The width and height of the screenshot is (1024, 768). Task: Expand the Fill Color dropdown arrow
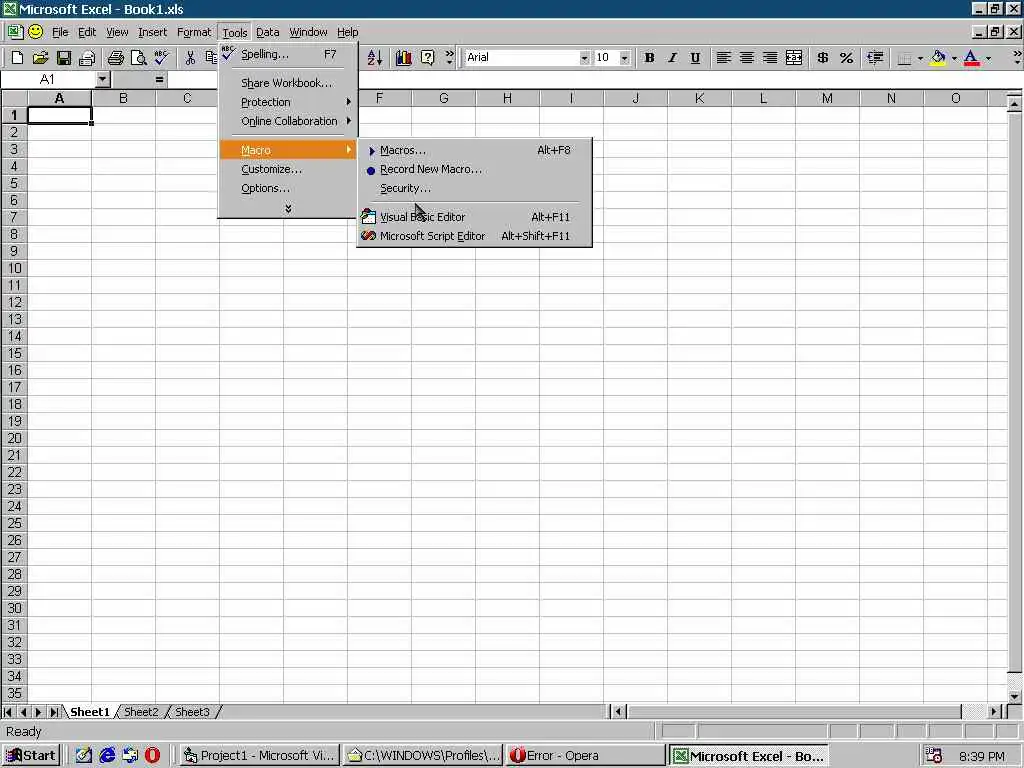[x=954, y=58]
